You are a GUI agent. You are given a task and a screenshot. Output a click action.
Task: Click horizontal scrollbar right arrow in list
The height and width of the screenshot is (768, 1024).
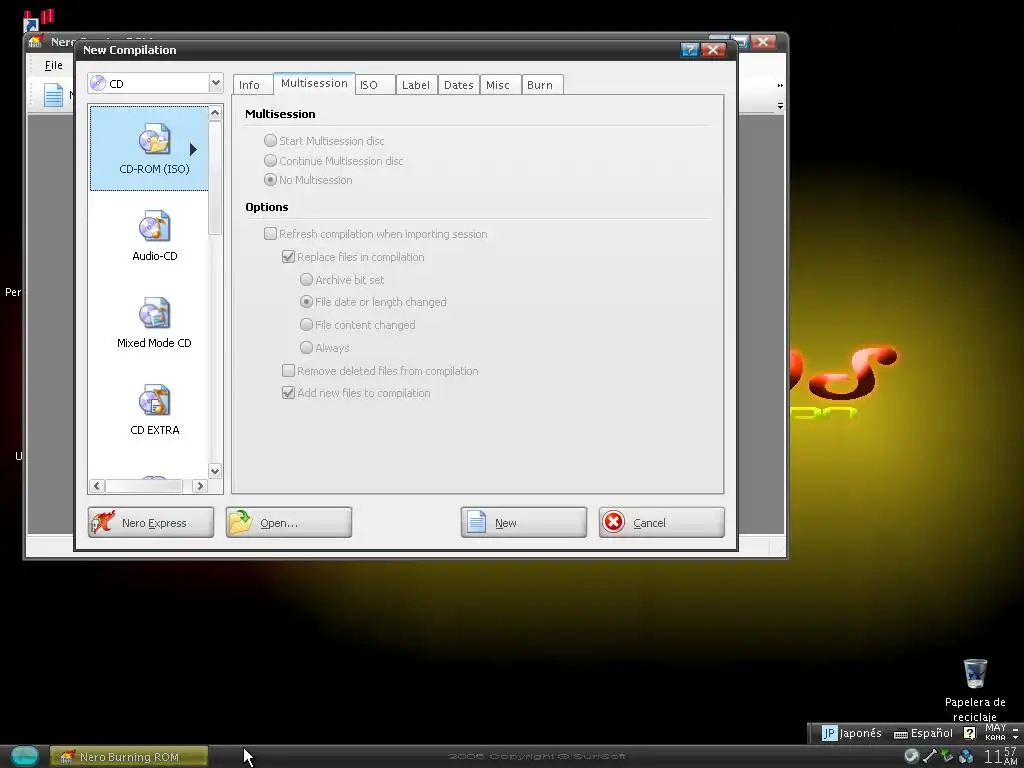[200, 486]
